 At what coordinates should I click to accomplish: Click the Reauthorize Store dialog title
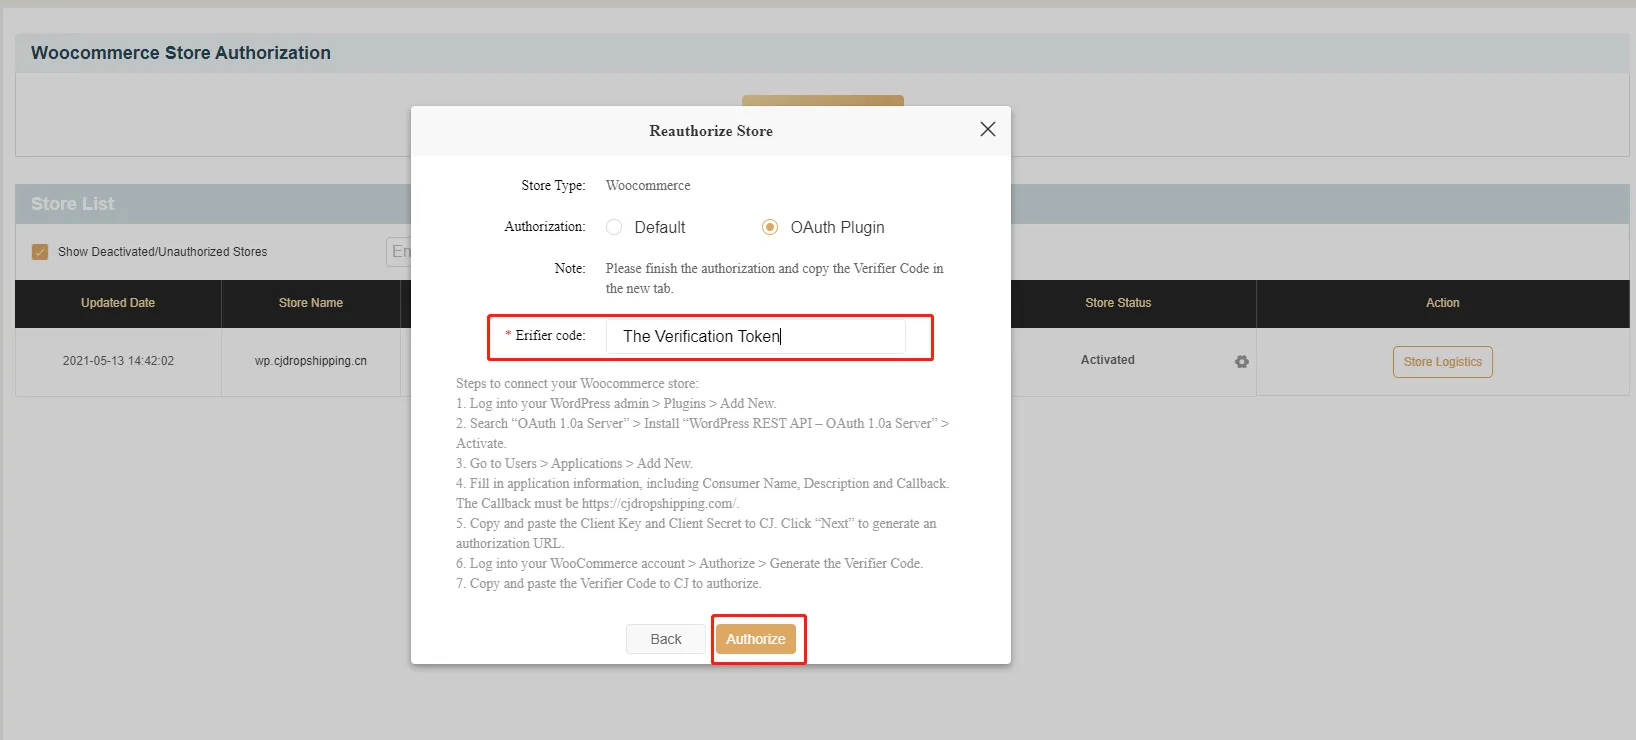pos(710,131)
